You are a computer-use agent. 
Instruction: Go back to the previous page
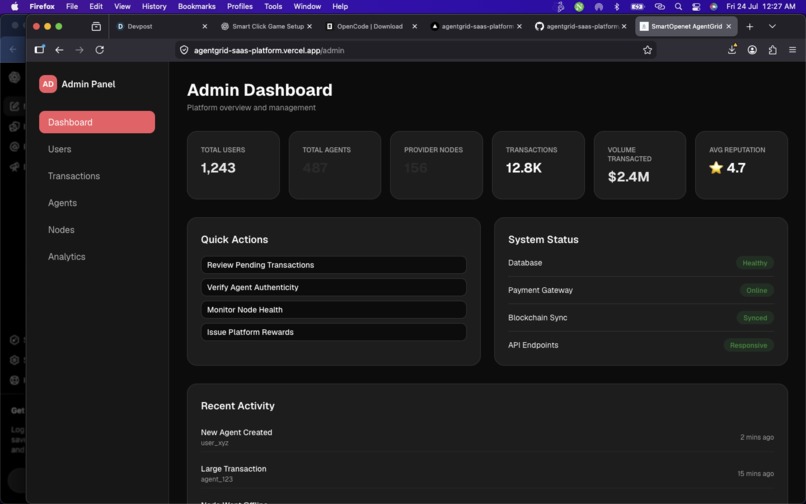coord(59,50)
